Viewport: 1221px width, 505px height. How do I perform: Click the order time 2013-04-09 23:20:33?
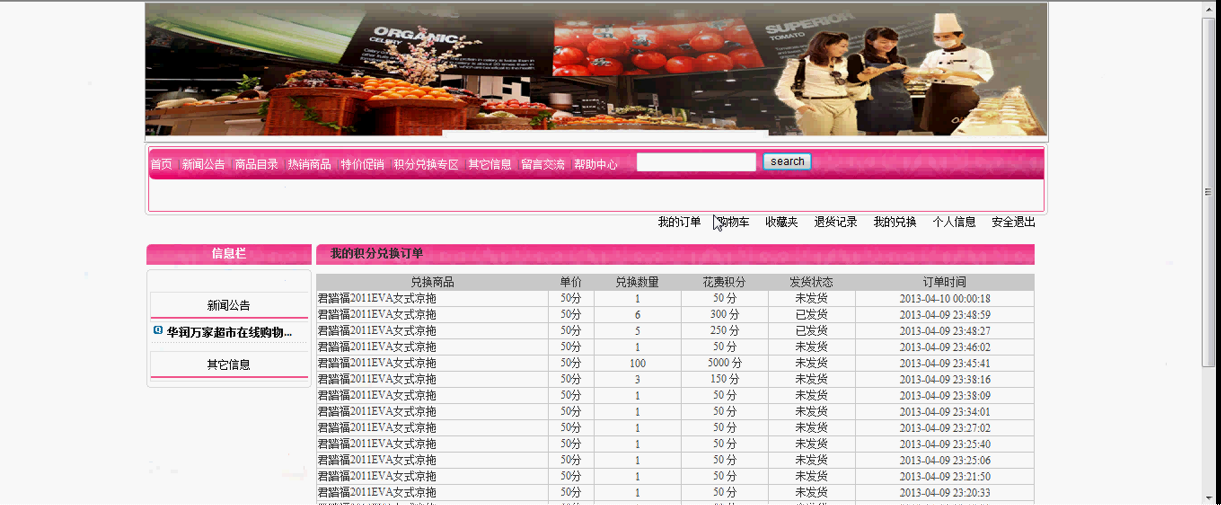click(944, 493)
